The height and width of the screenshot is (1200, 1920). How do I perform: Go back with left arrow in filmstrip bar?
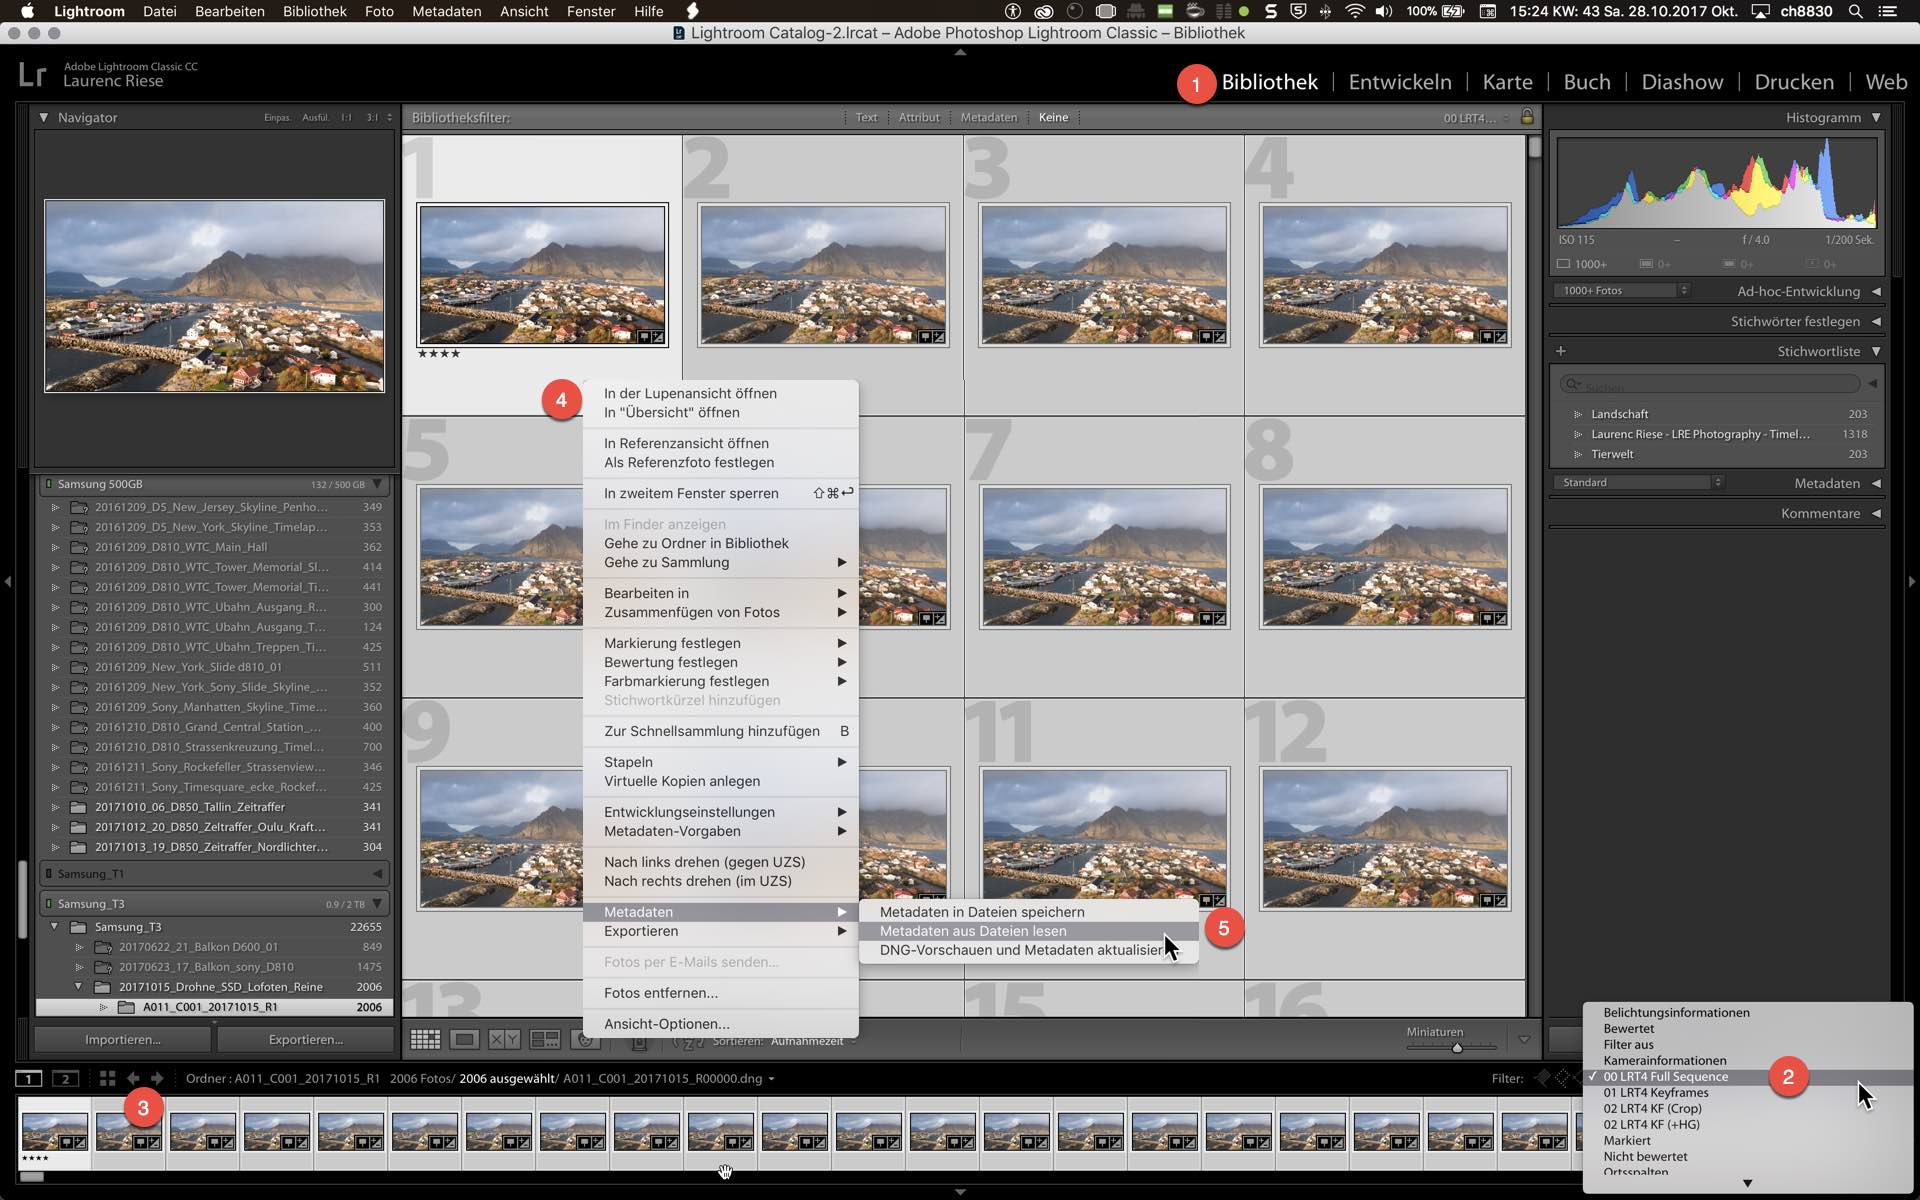pyautogui.click(x=133, y=1078)
